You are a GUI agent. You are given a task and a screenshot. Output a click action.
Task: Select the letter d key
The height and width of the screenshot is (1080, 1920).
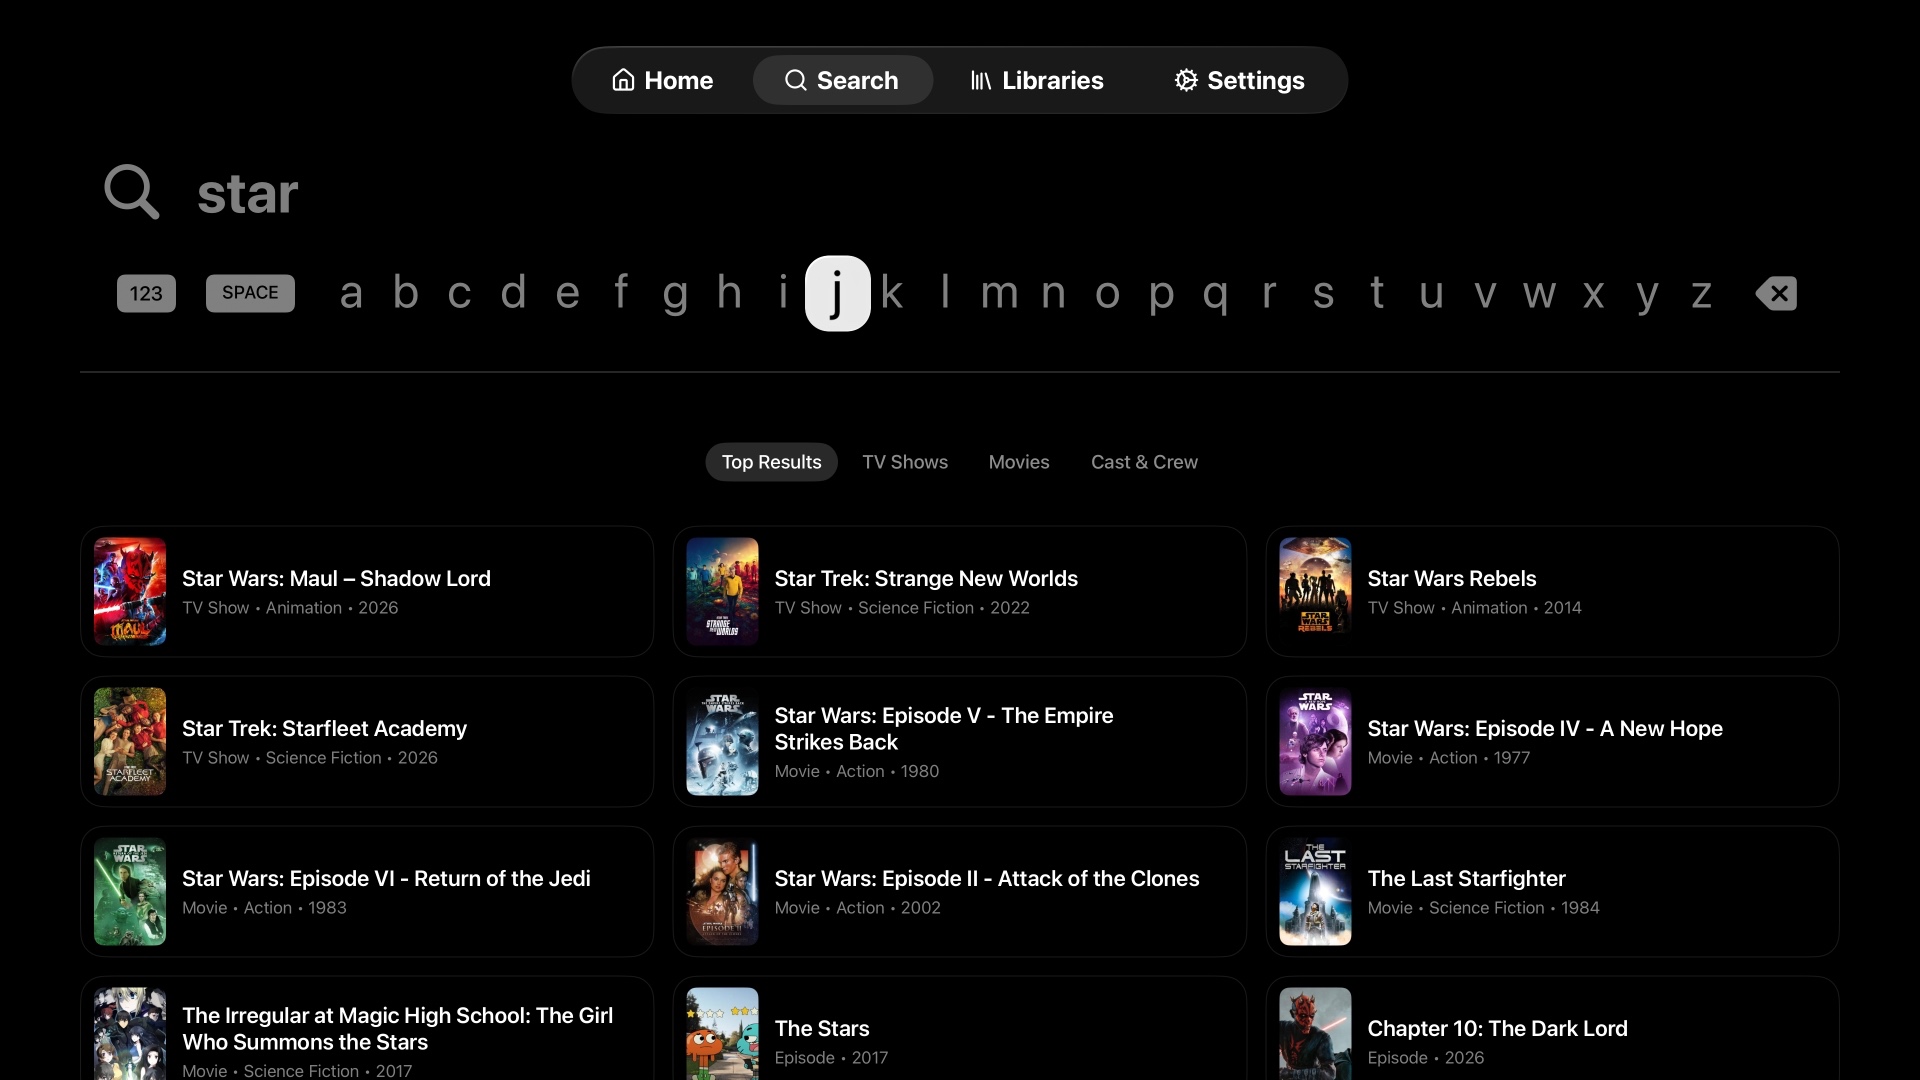pos(513,293)
